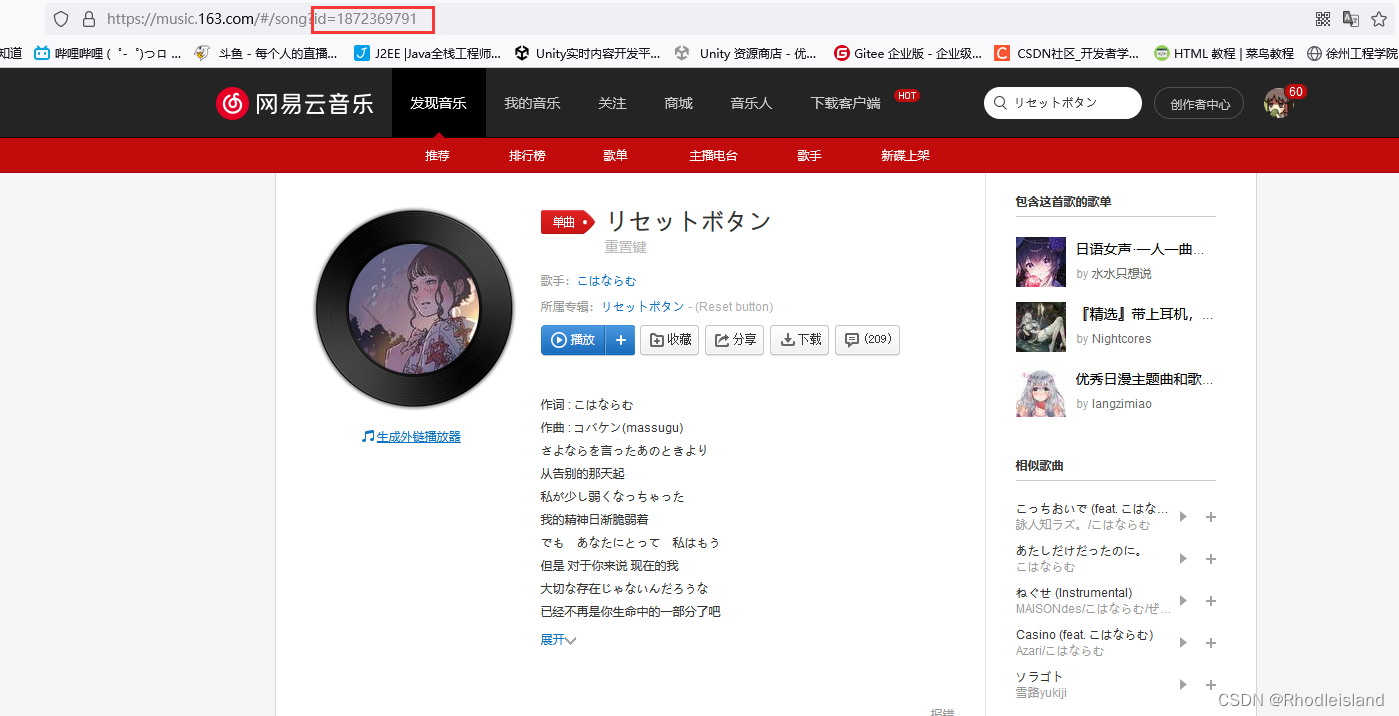
Task: Add Casino to playlist with plus icon
Action: pos(1210,643)
